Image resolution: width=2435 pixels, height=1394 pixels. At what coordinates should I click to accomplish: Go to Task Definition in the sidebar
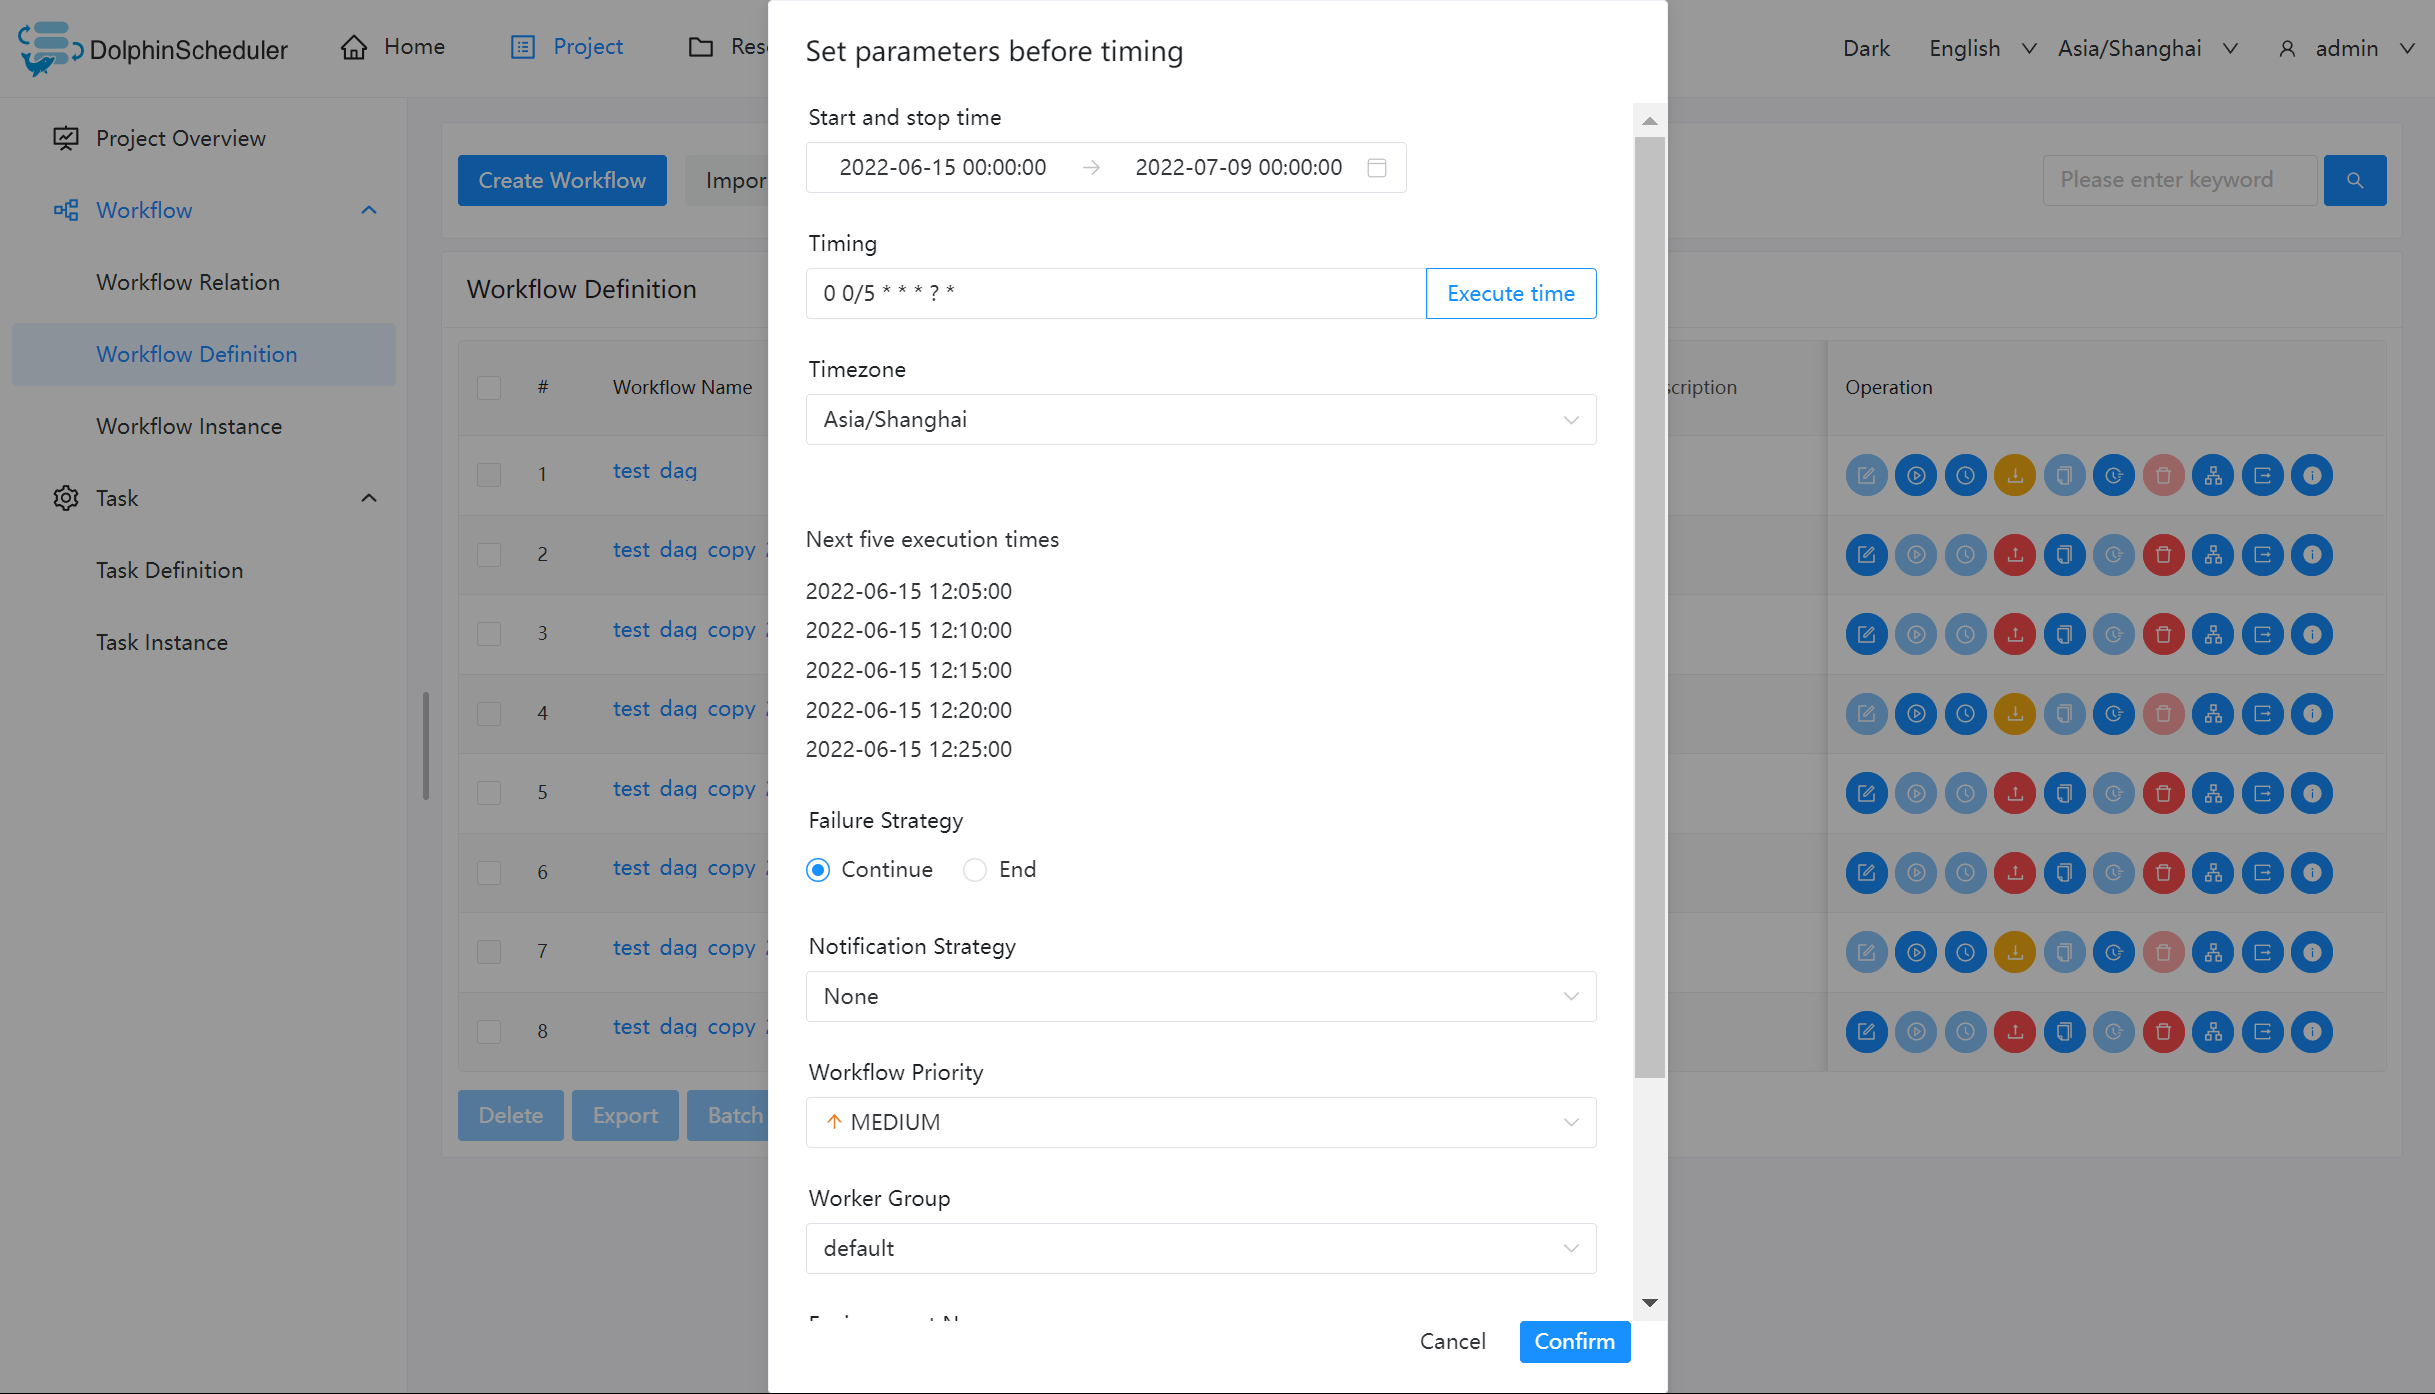click(x=169, y=571)
